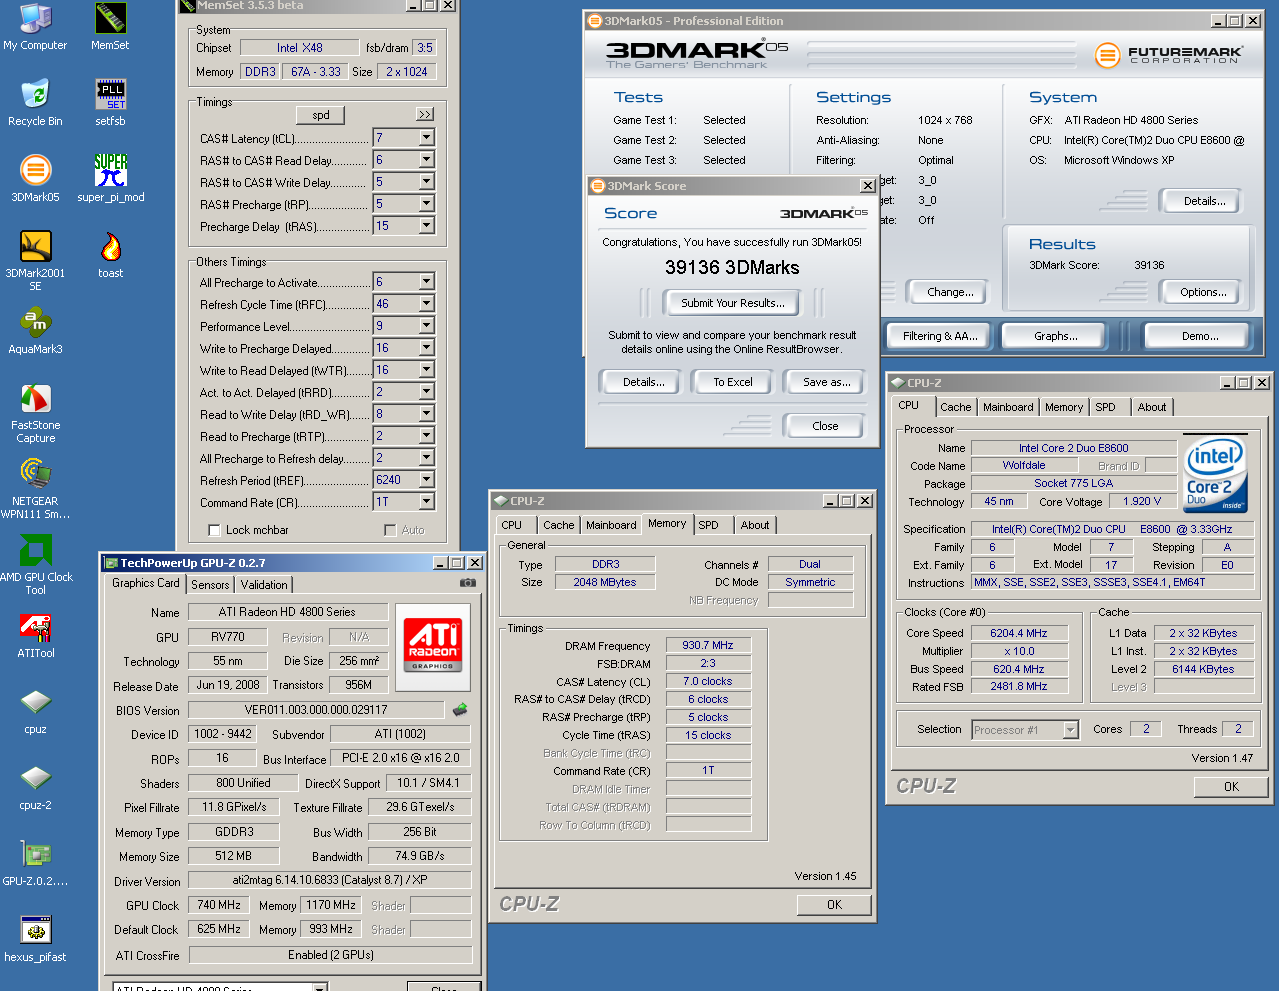Open hexus_pifast desktop icon
Viewport: 1279px width, 991px height.
35,939
